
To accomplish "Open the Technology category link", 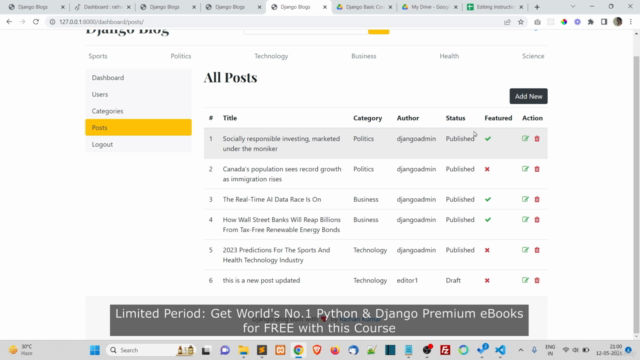I will (271, 56).
